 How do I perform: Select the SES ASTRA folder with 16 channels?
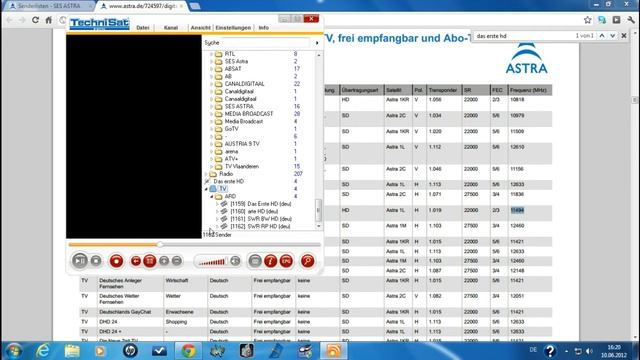coord(239,106)
